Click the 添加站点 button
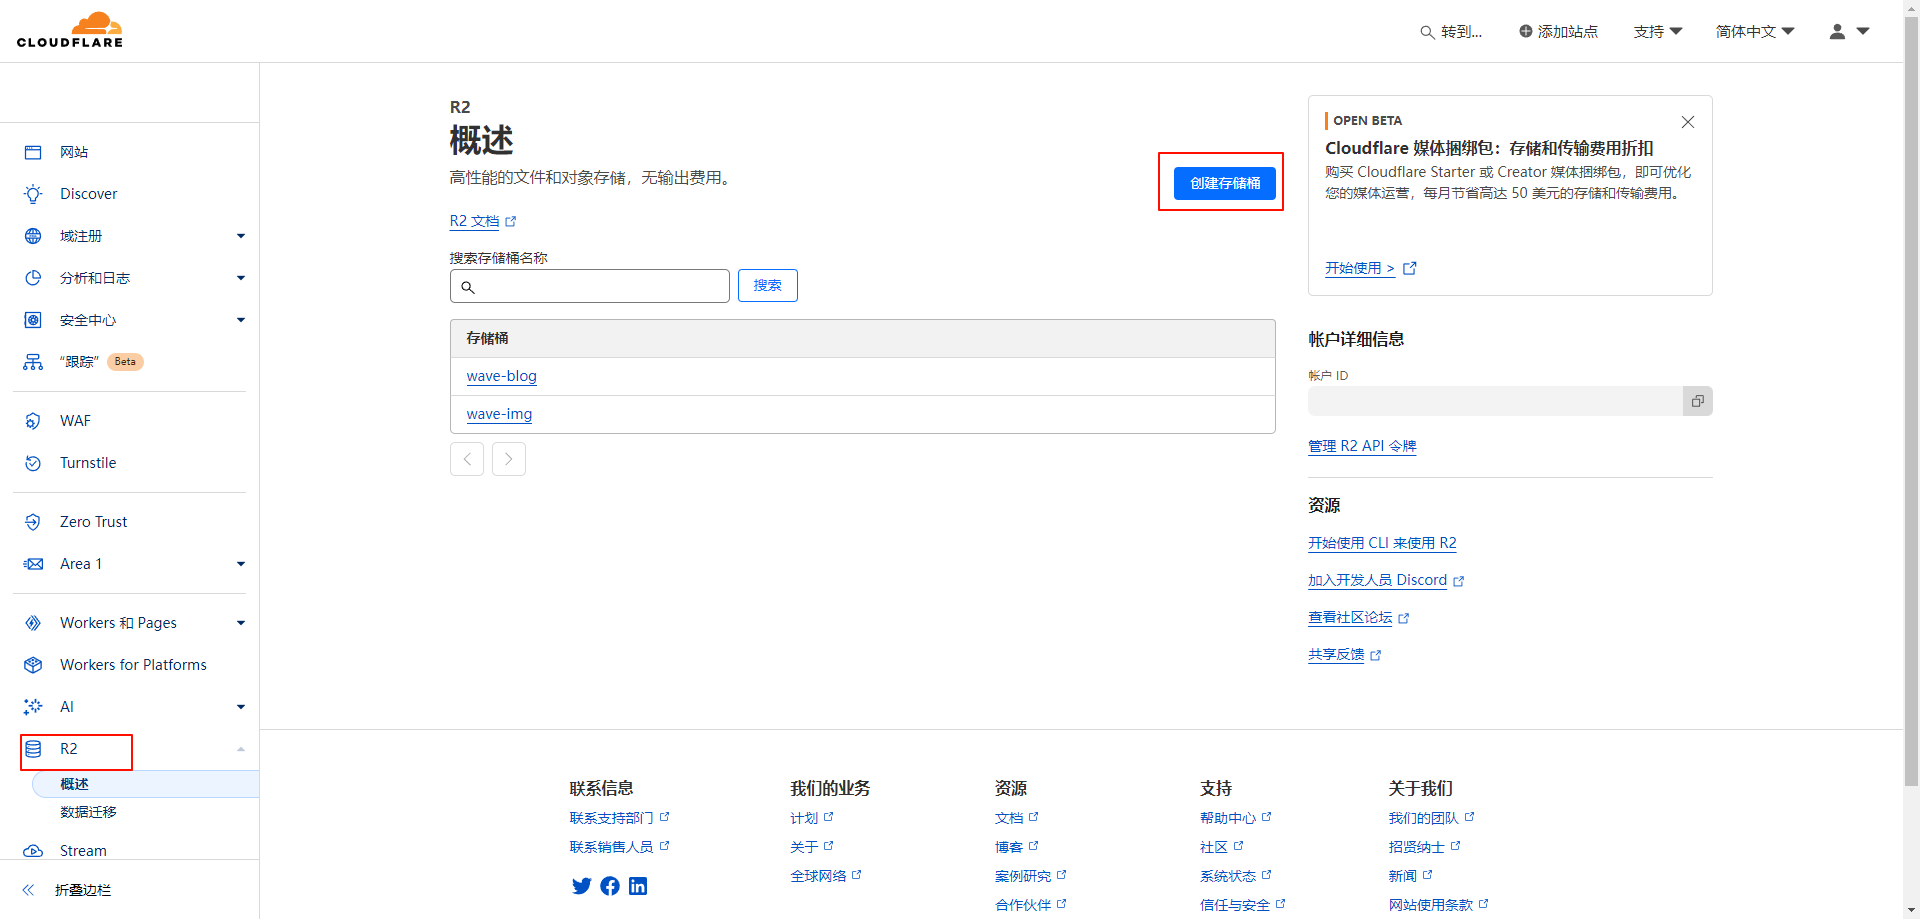The width and height of the screenshot is (1920, 919). pos(1558,32)
